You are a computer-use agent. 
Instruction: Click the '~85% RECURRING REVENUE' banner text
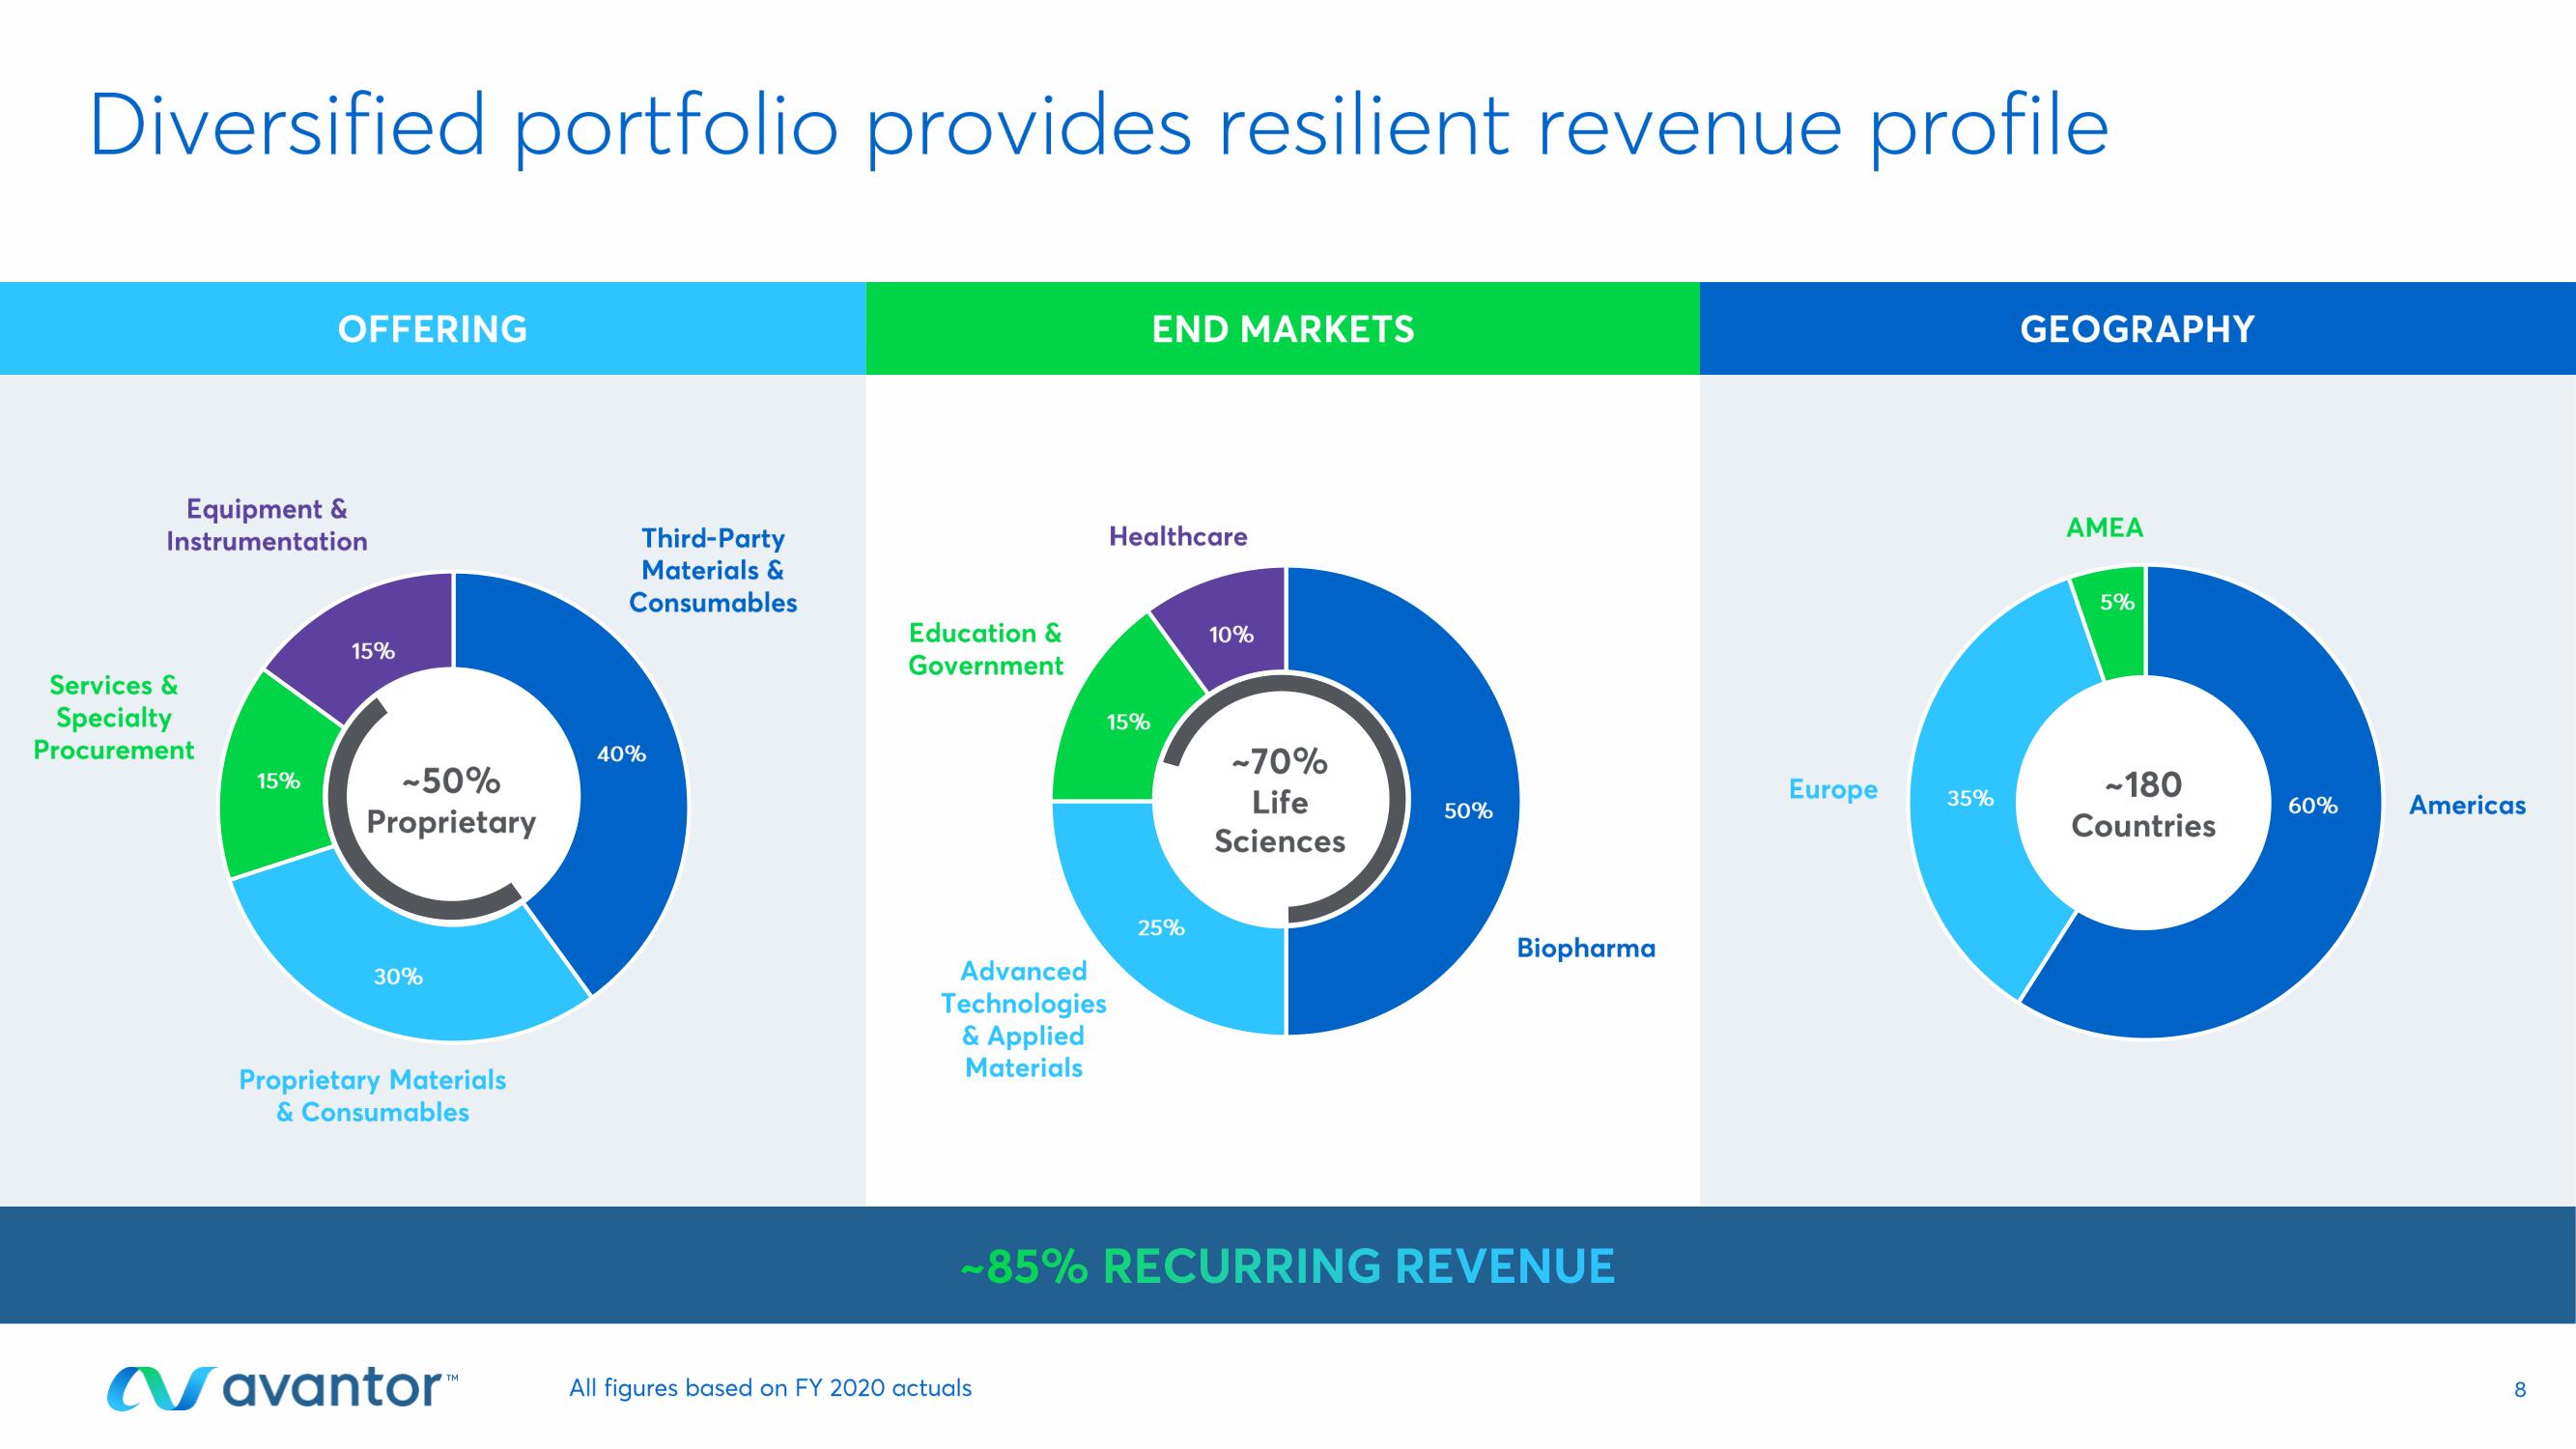point(1288,1266)
